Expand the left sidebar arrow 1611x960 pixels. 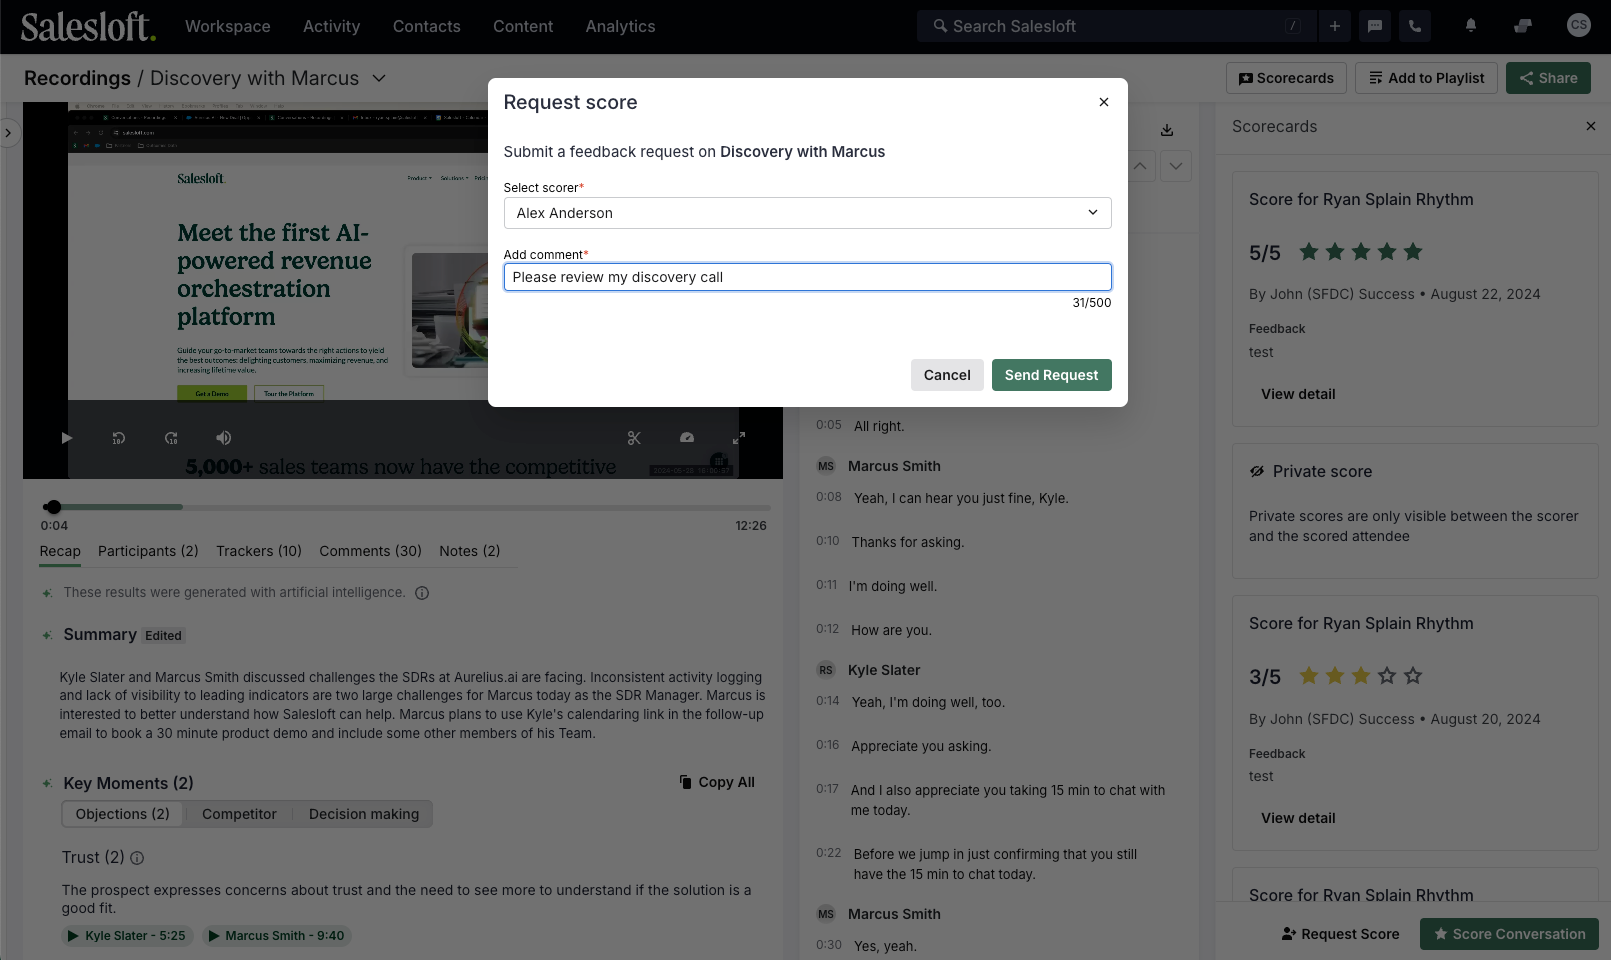coord(8,132)
